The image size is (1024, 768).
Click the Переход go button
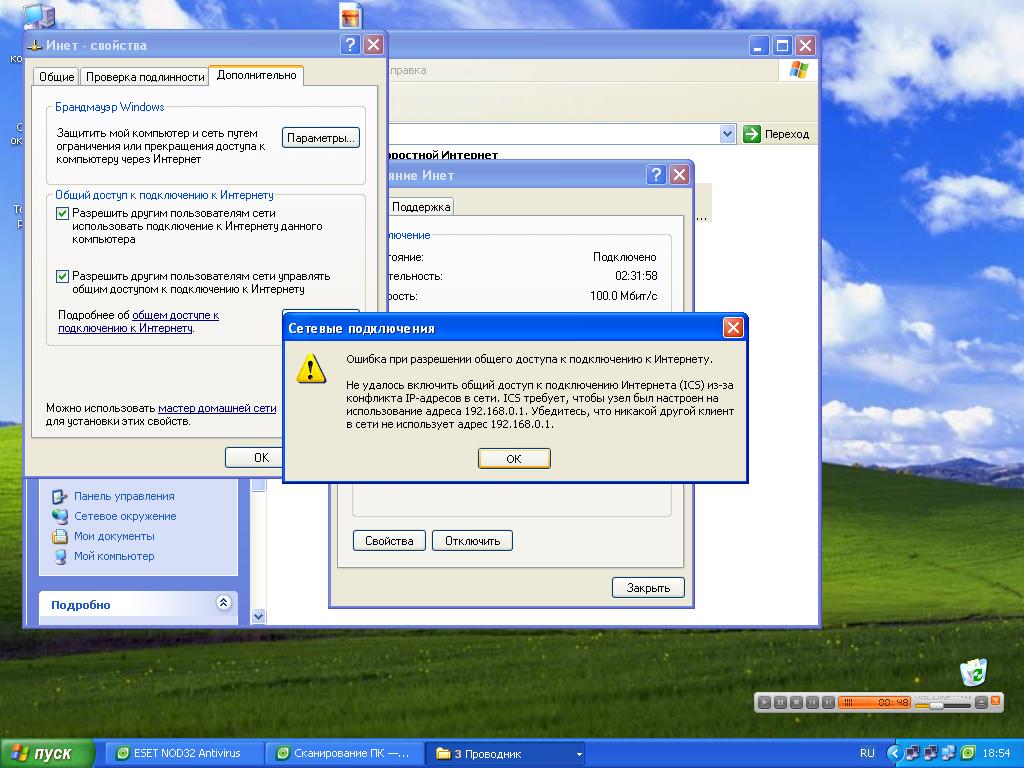tap(776, 134)
